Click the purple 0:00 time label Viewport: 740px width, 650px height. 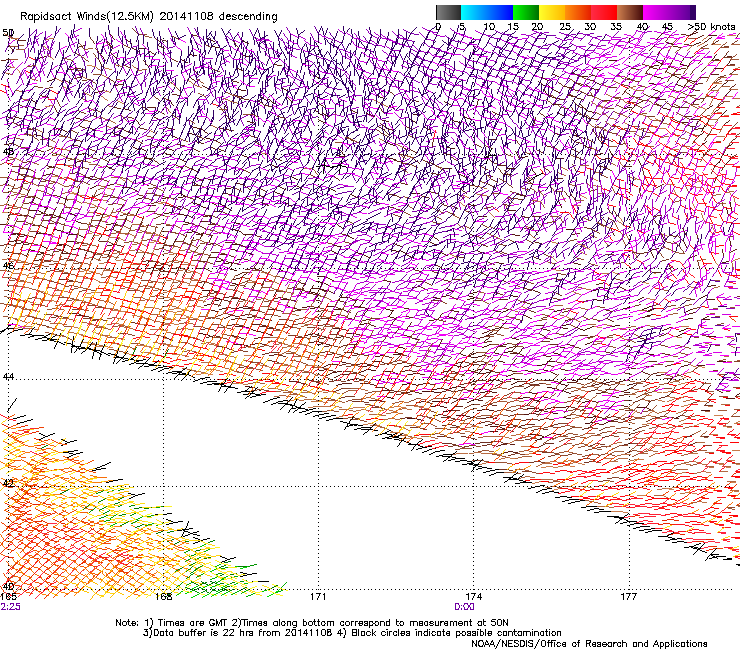(x=464, y=607)
